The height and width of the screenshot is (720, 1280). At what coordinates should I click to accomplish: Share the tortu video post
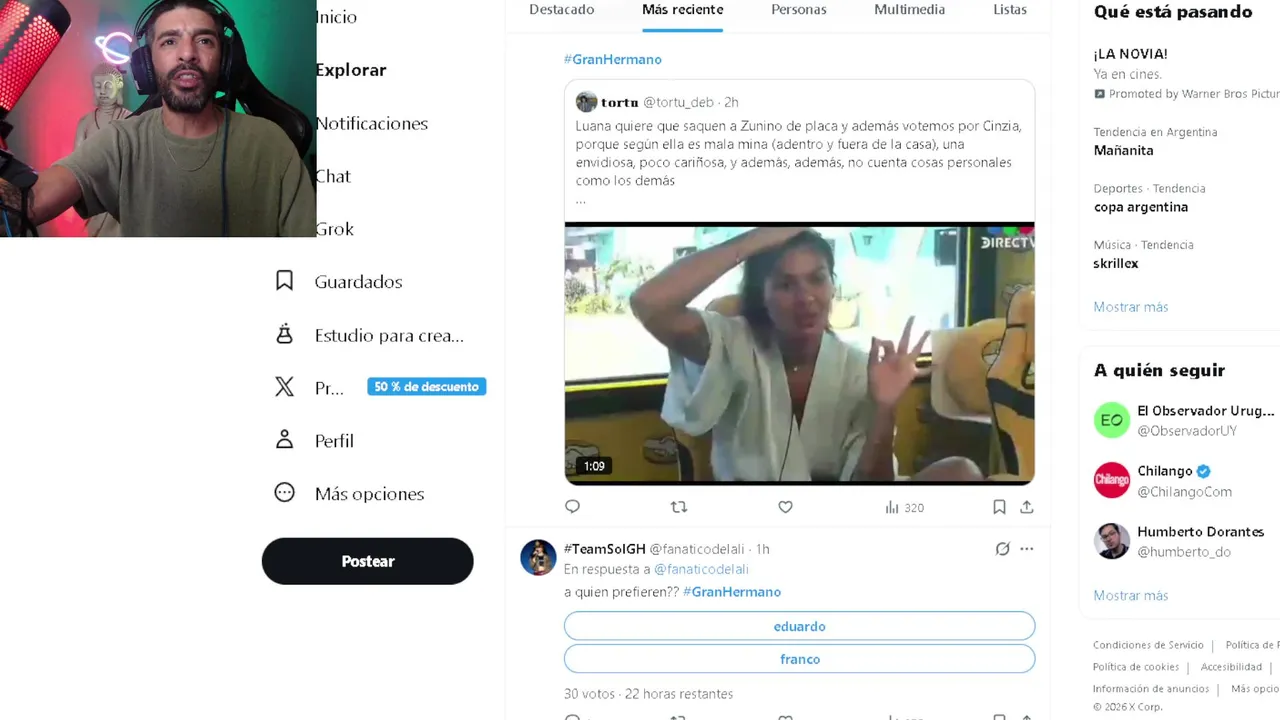1026,507
